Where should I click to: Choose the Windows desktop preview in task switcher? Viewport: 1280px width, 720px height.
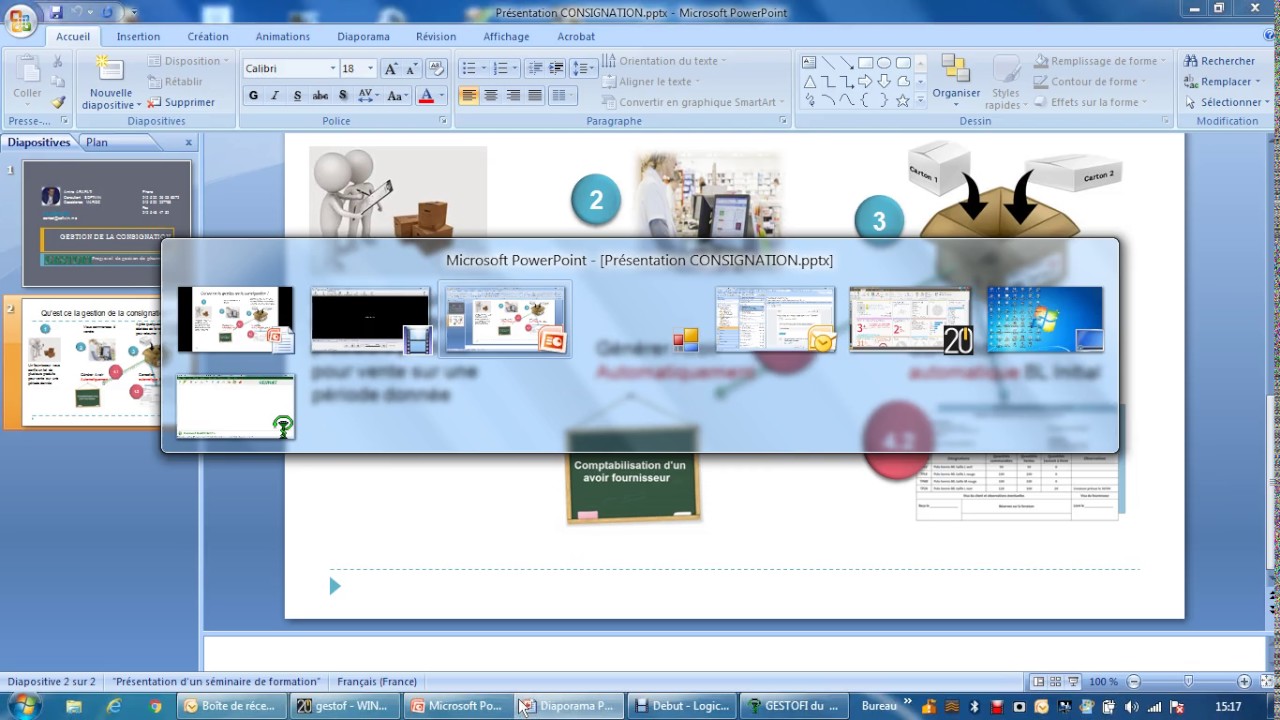click(1045, 320)
